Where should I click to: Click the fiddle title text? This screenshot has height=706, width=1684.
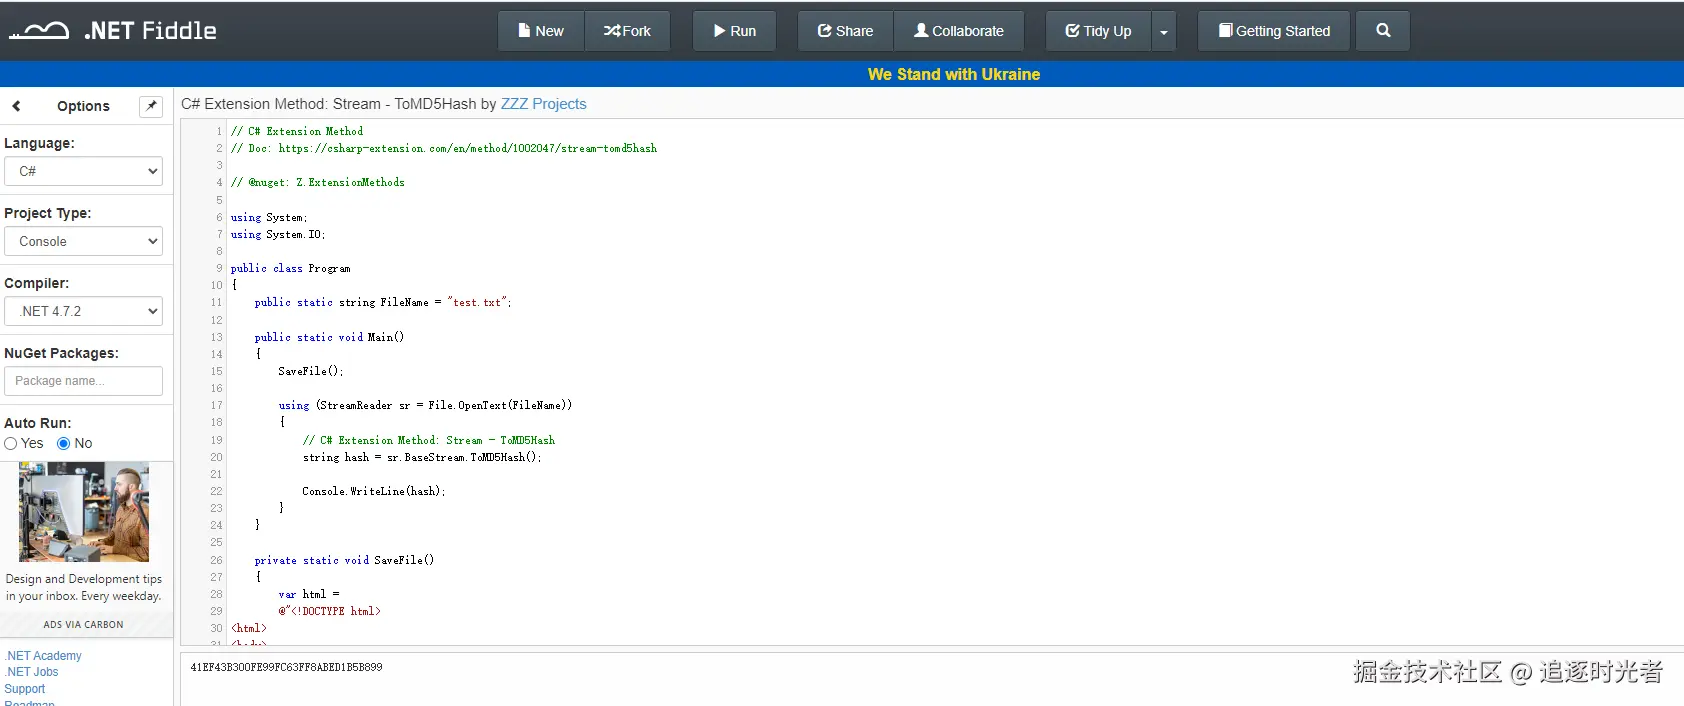339,104
